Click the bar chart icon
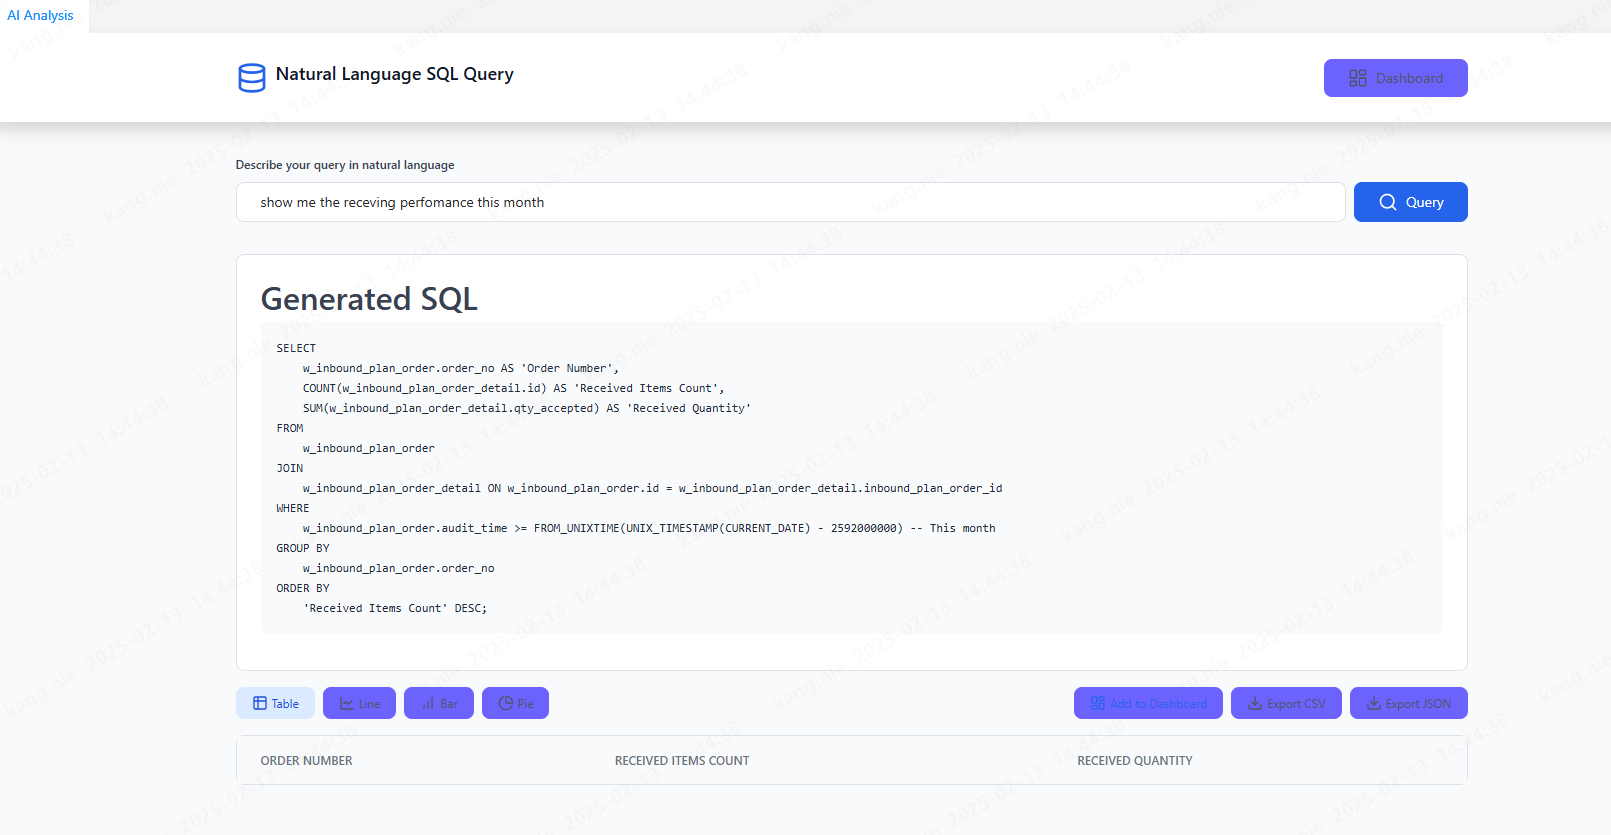 (x=428, y=703)
